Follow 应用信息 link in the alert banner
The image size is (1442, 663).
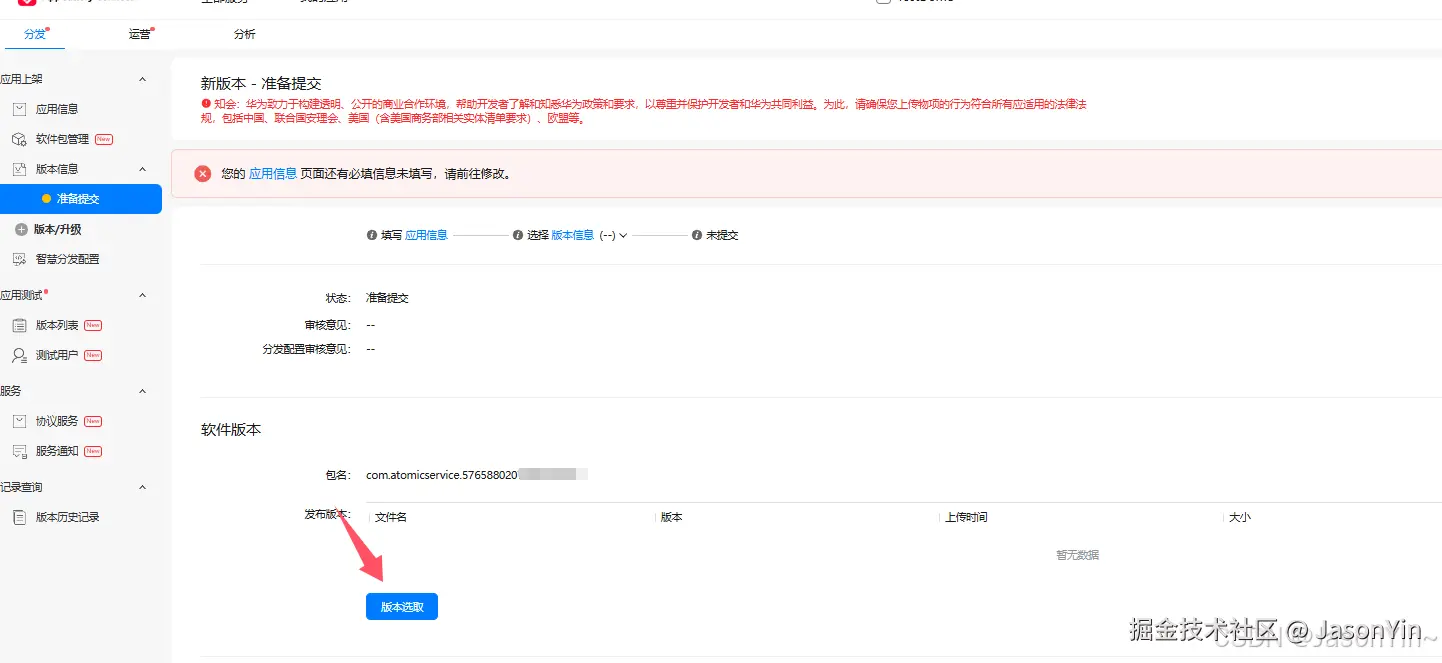273,173
